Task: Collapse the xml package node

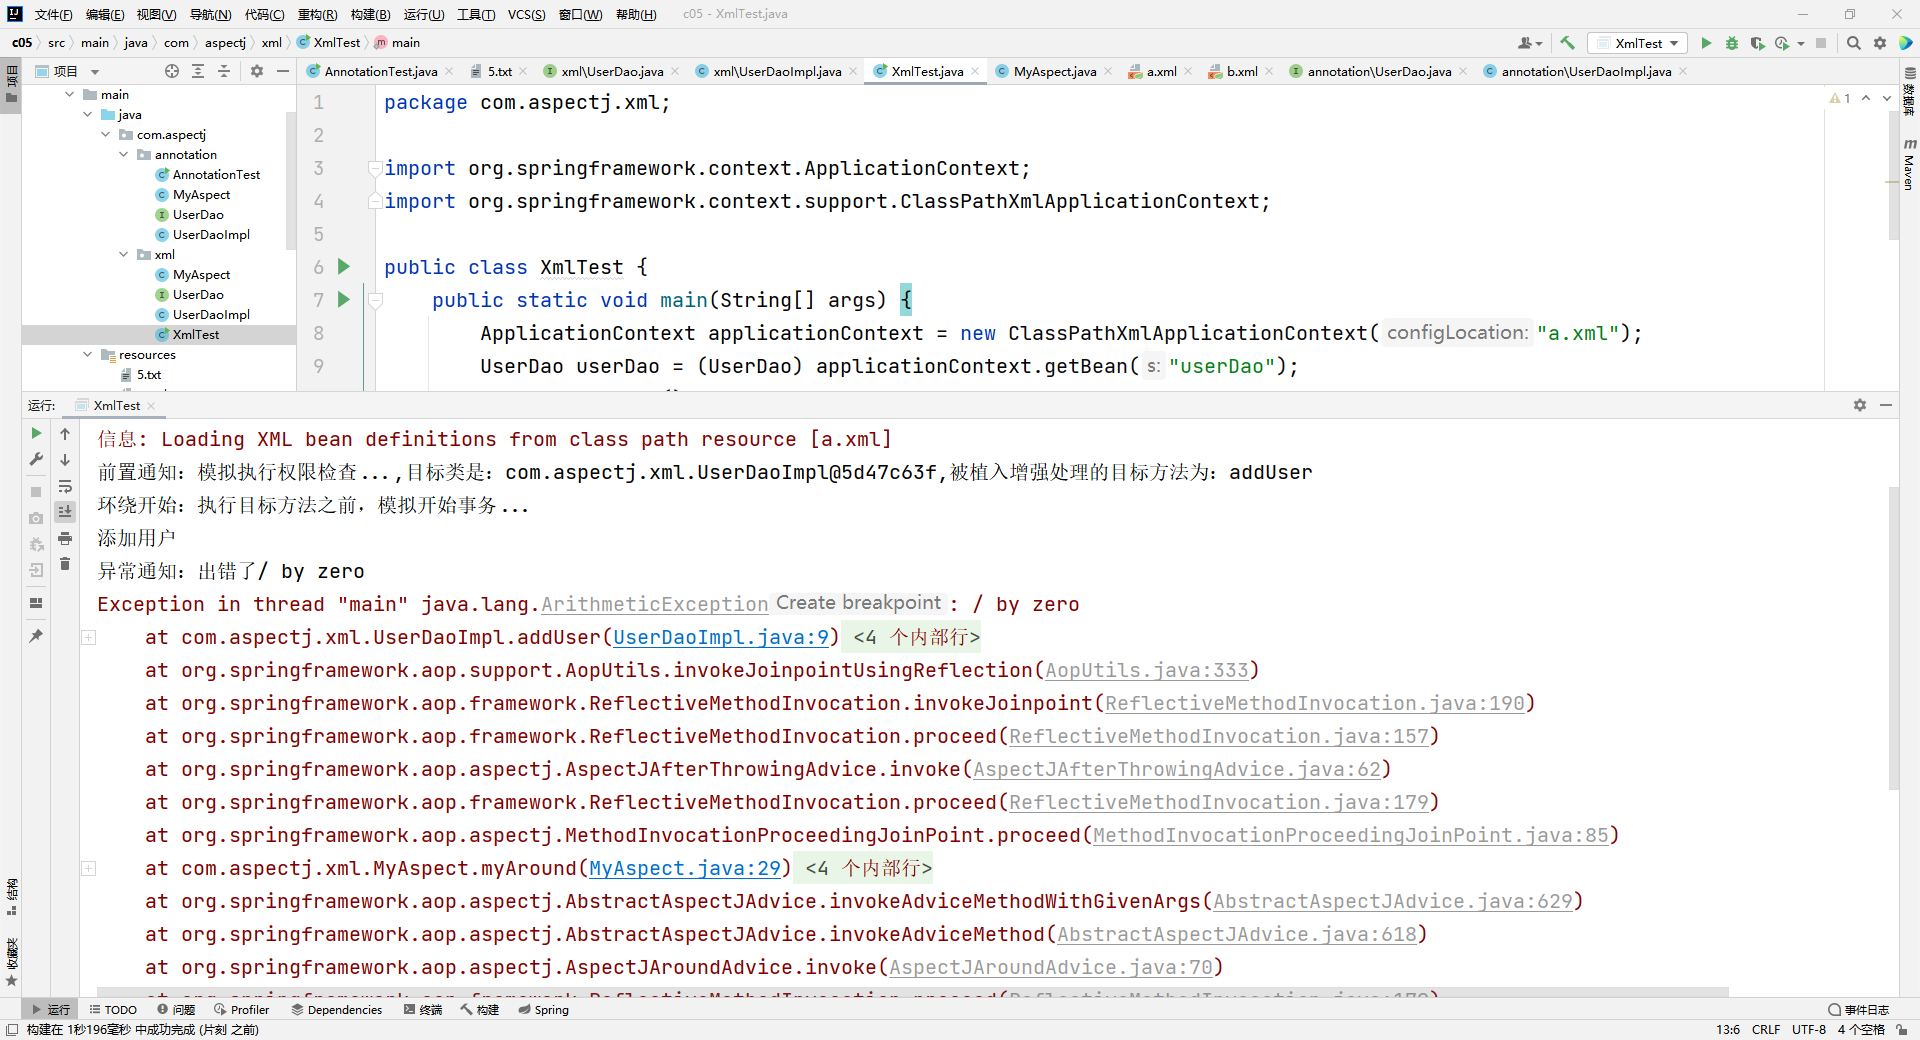Action: 124,254
